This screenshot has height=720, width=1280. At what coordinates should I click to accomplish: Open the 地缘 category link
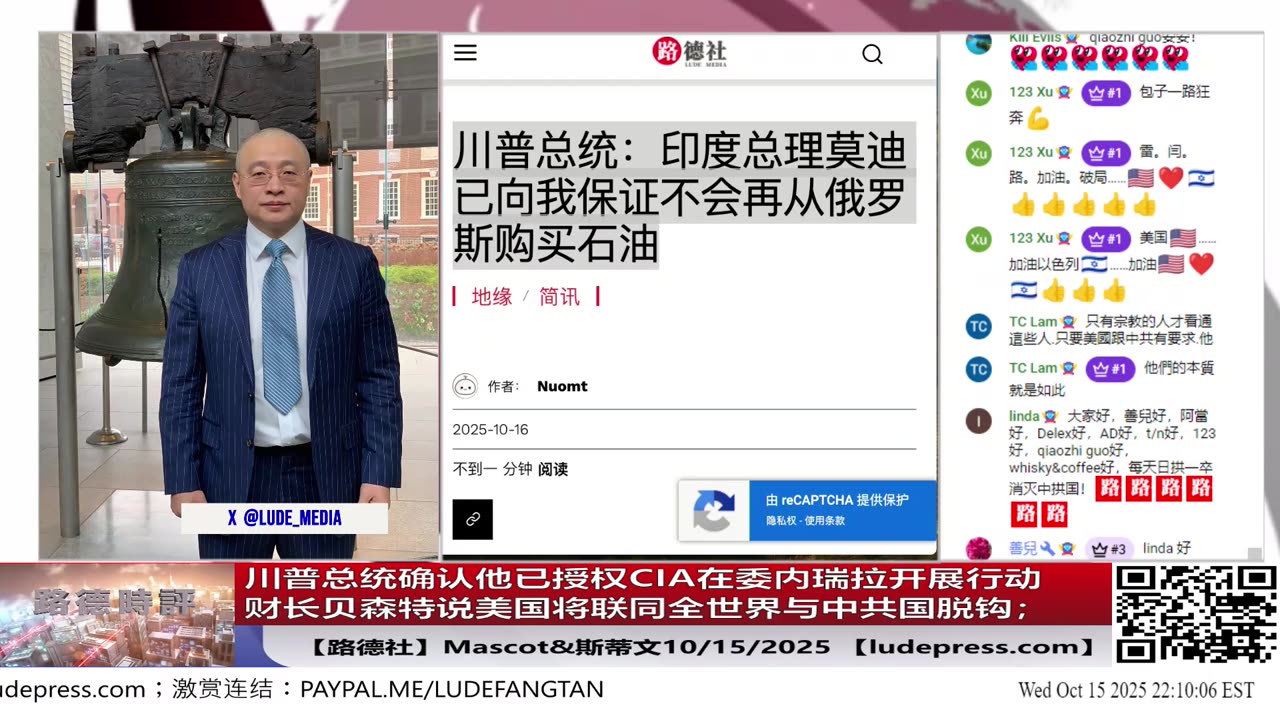(x=492, y=296)
